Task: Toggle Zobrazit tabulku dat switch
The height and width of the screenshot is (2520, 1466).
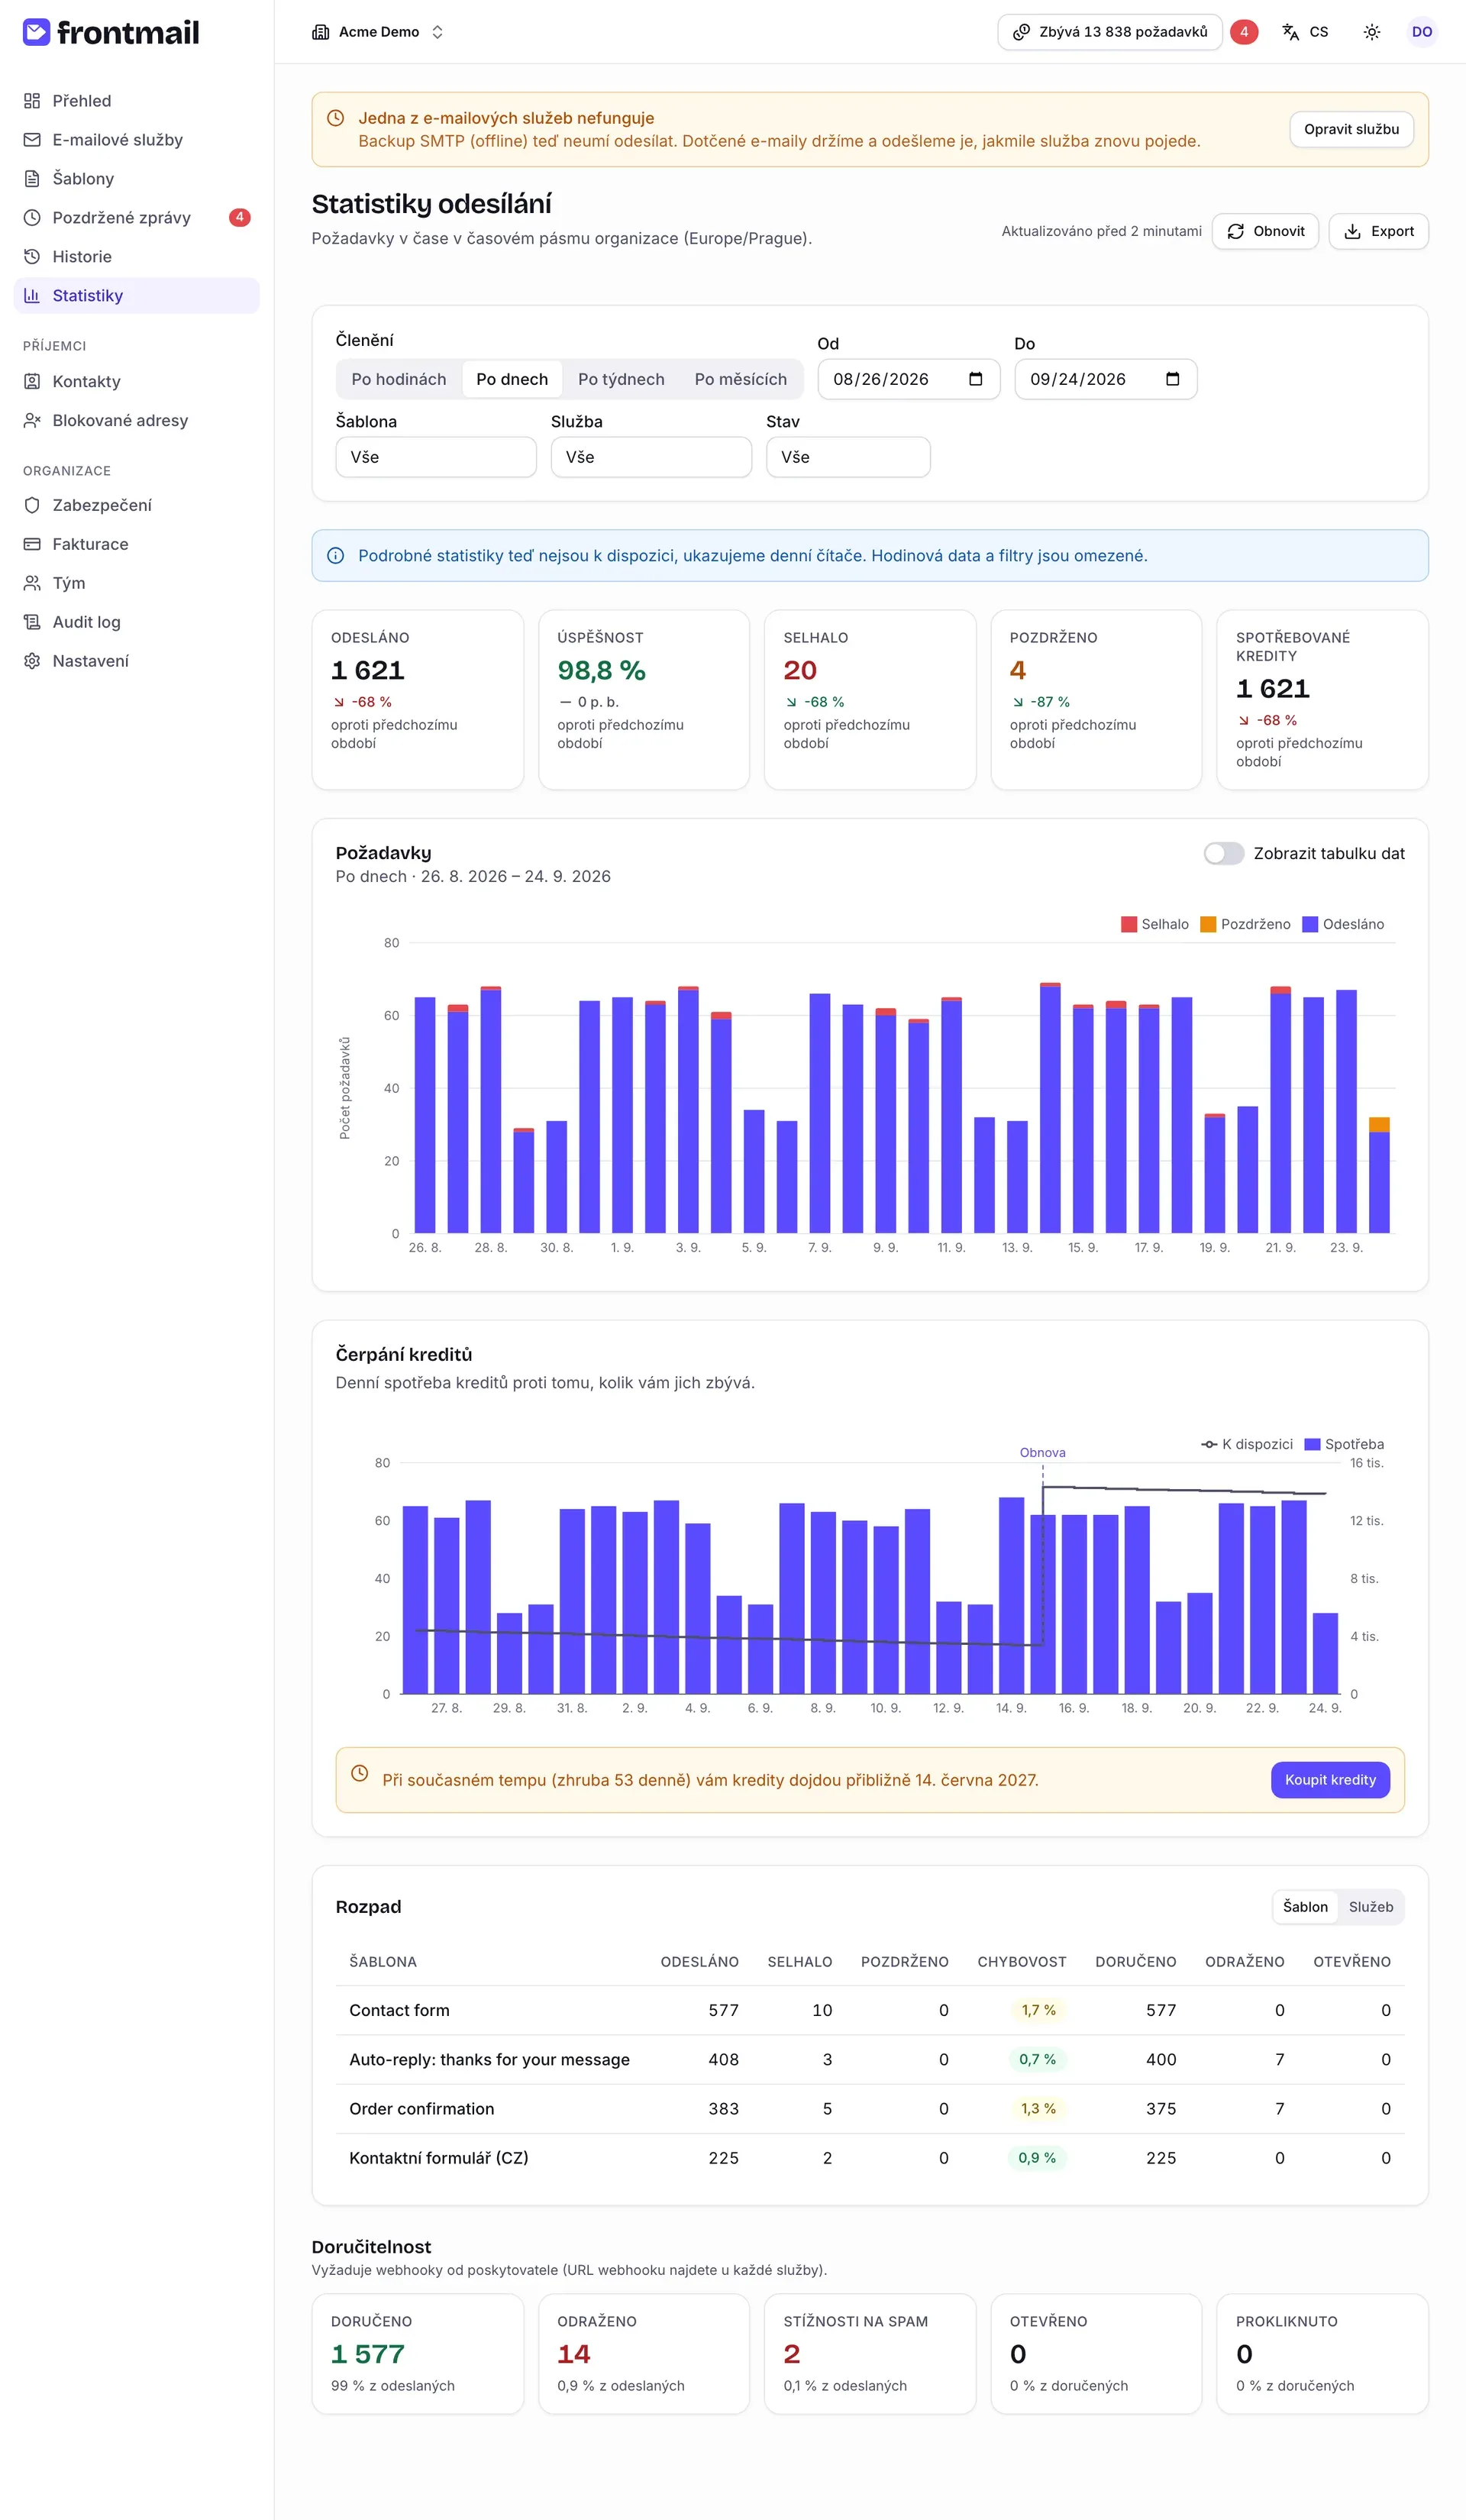Action: pos(1224,854)
